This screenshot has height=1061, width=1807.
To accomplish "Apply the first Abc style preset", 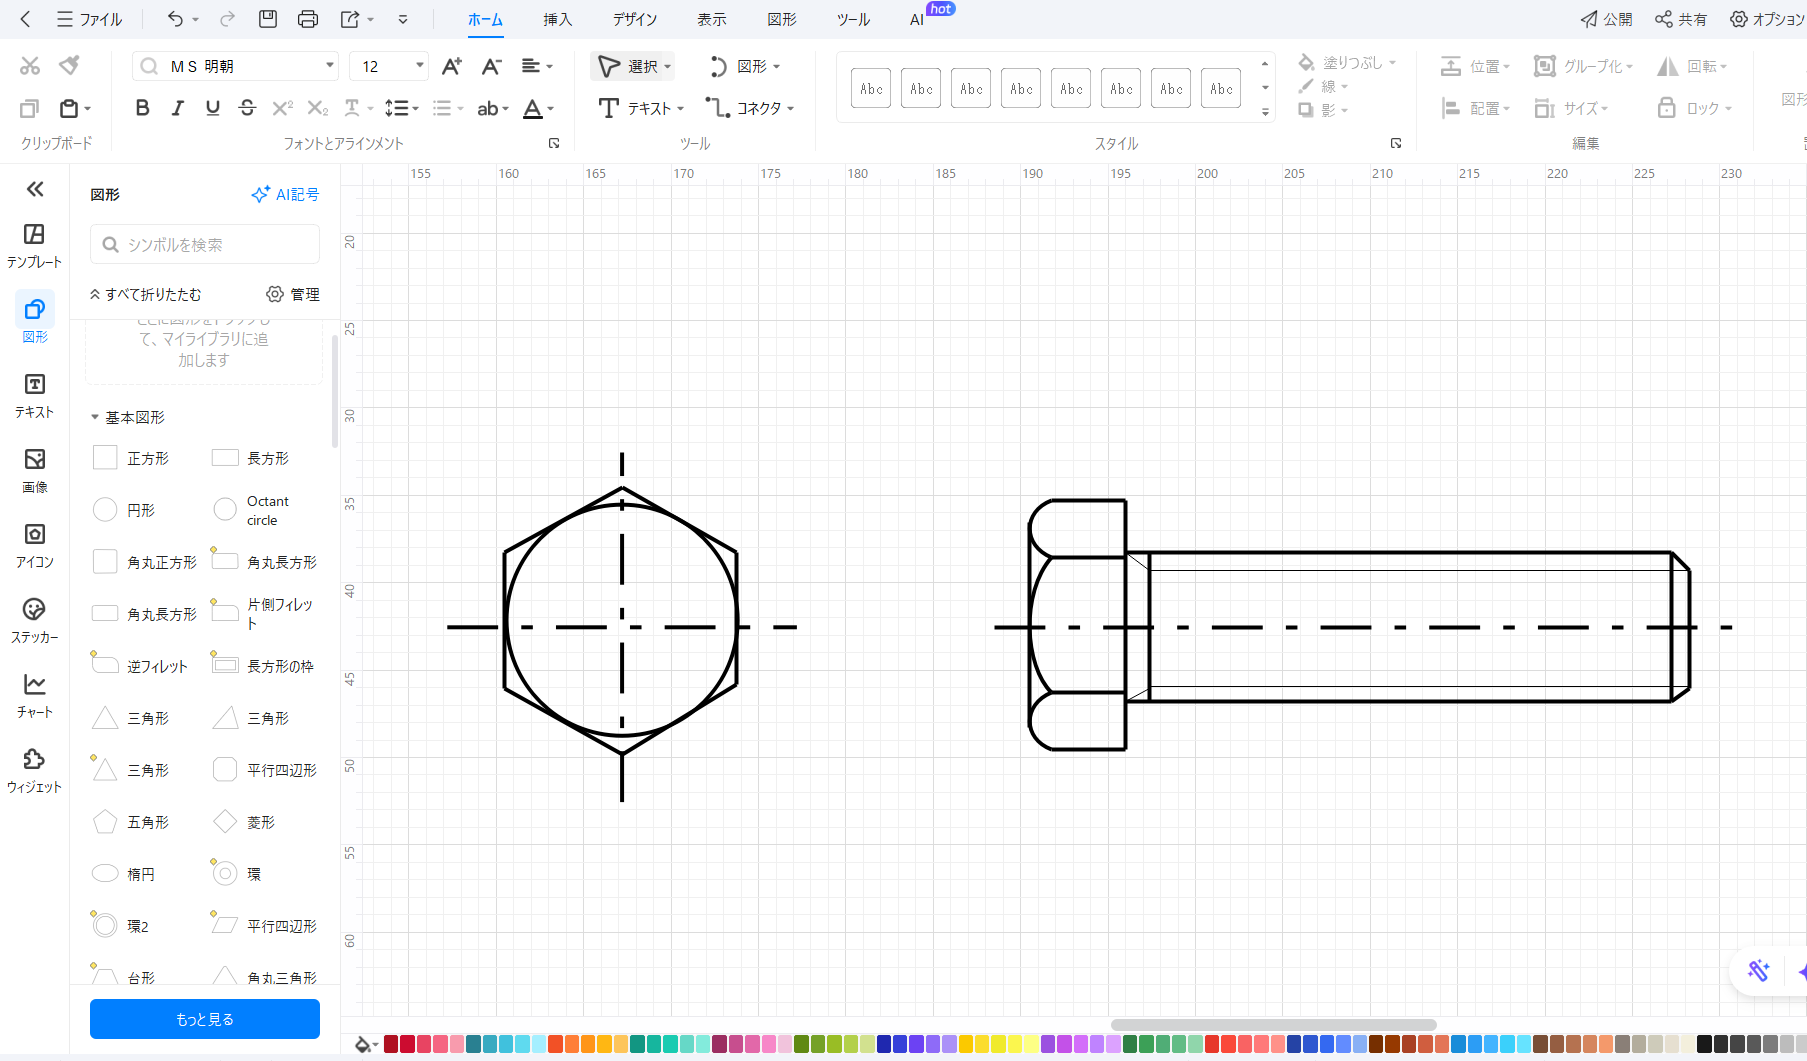I will tap(871, 88).
